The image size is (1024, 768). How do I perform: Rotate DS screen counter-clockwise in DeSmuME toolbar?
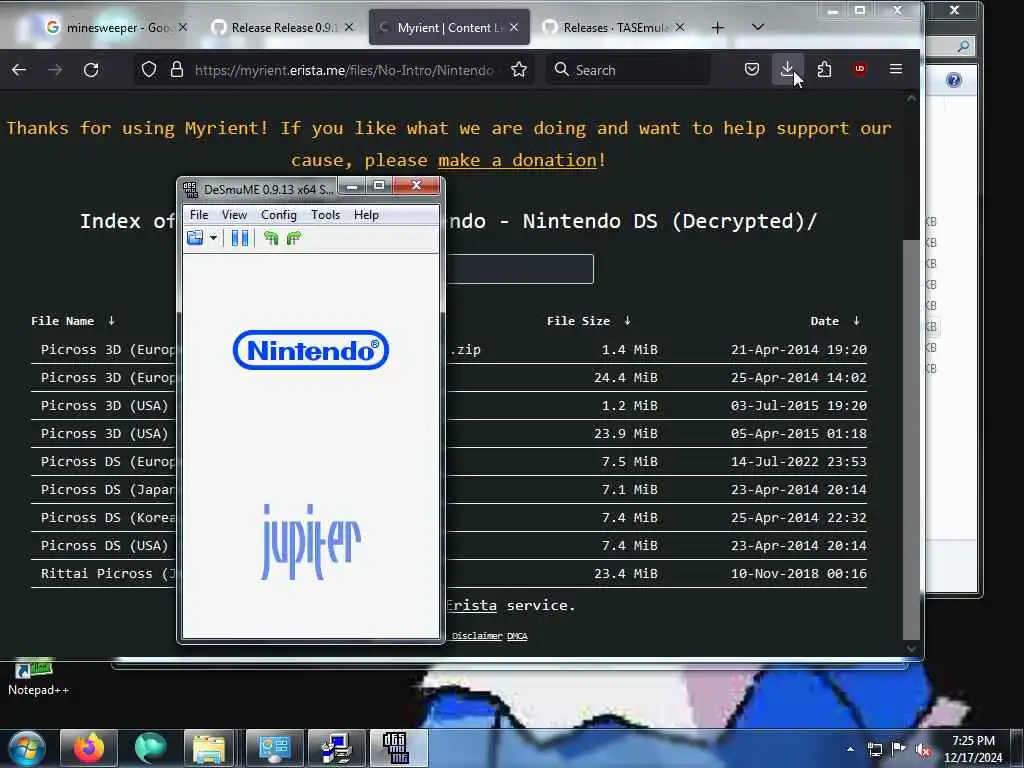(271, 238)
